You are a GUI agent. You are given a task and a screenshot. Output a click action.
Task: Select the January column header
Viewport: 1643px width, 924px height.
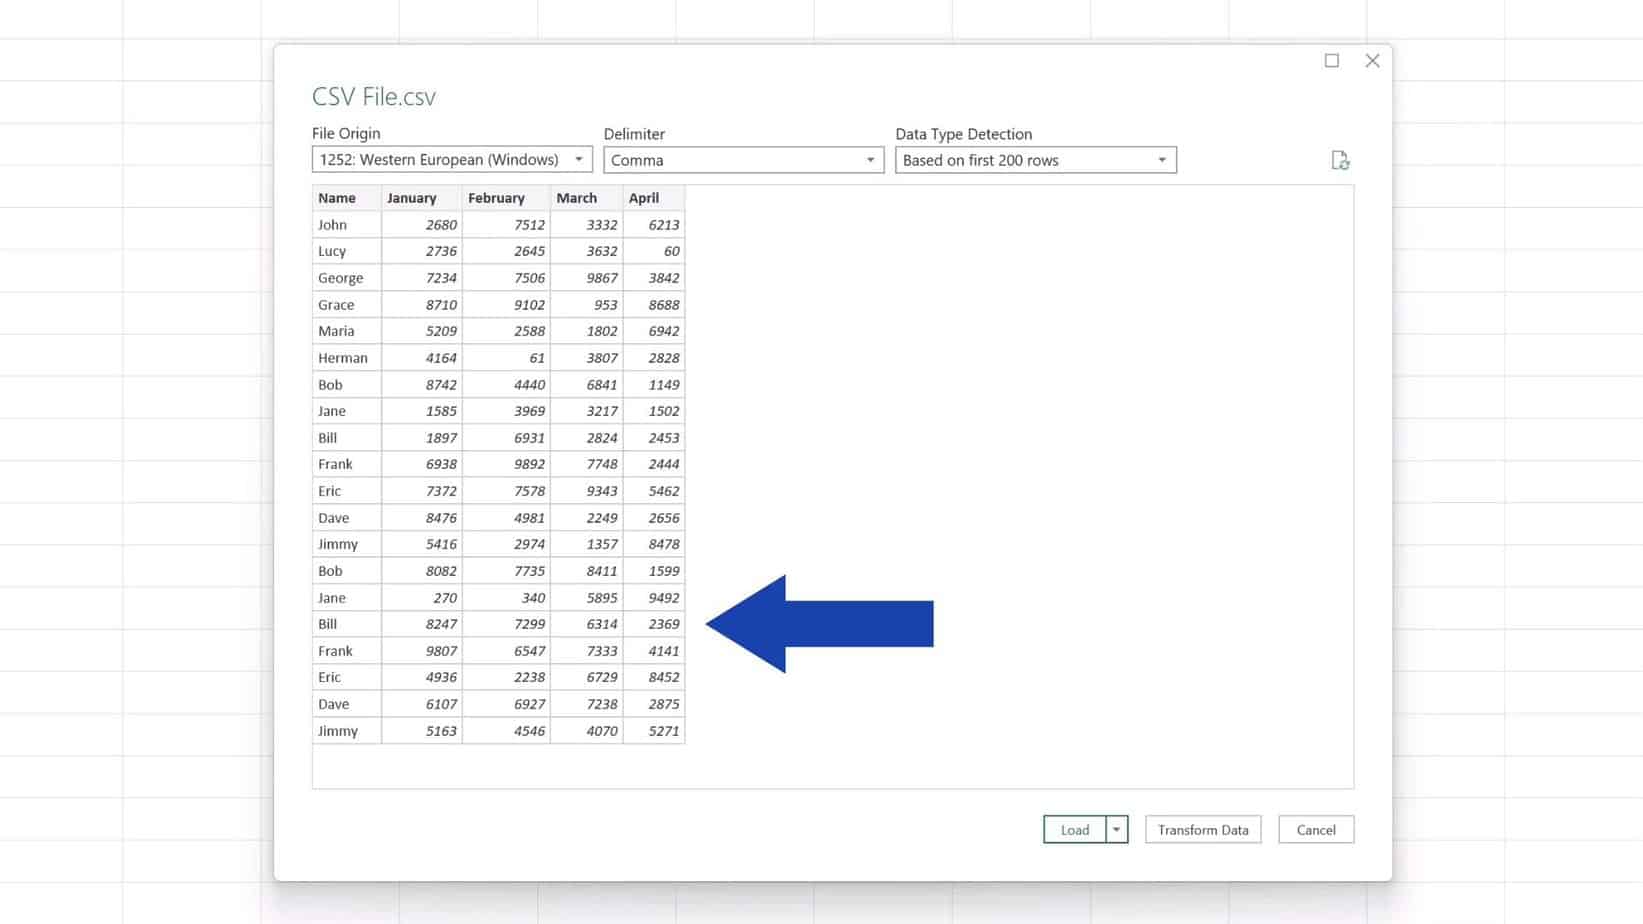pyautogui.click(x=412, y=197)
